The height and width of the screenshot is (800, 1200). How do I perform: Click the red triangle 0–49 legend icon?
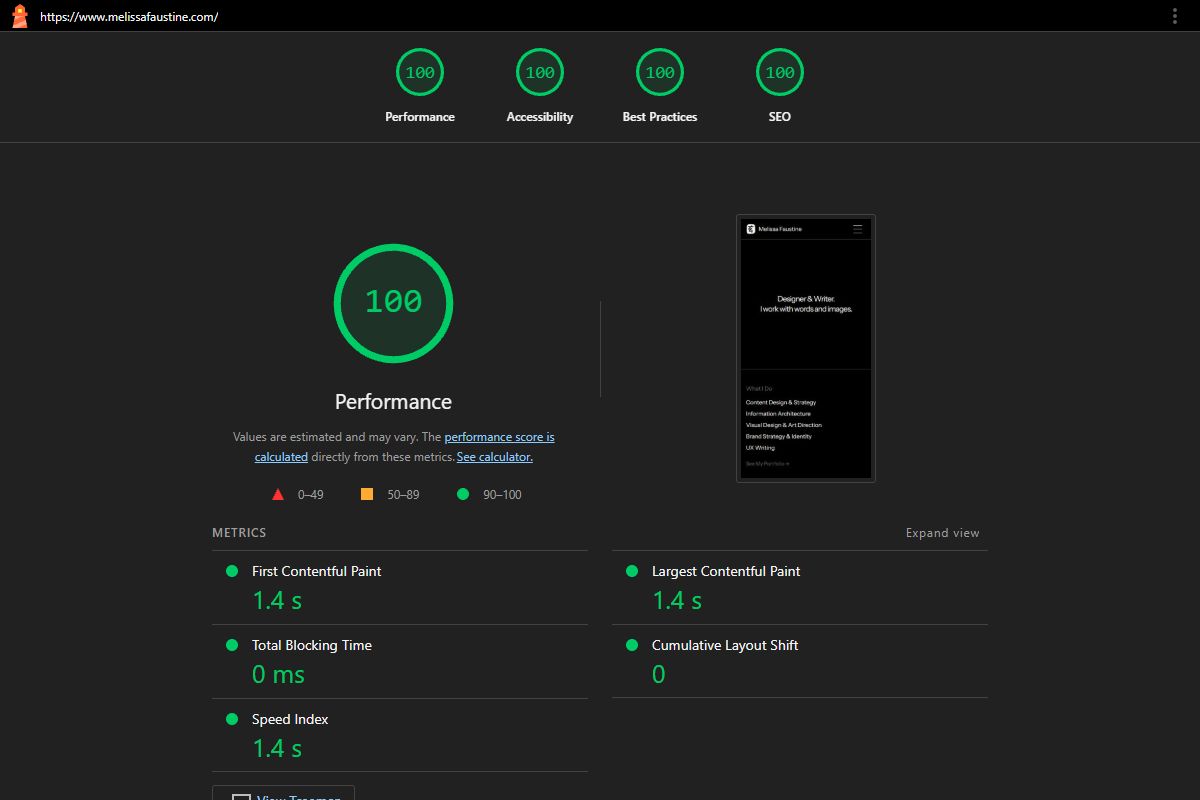pos(278,494)
